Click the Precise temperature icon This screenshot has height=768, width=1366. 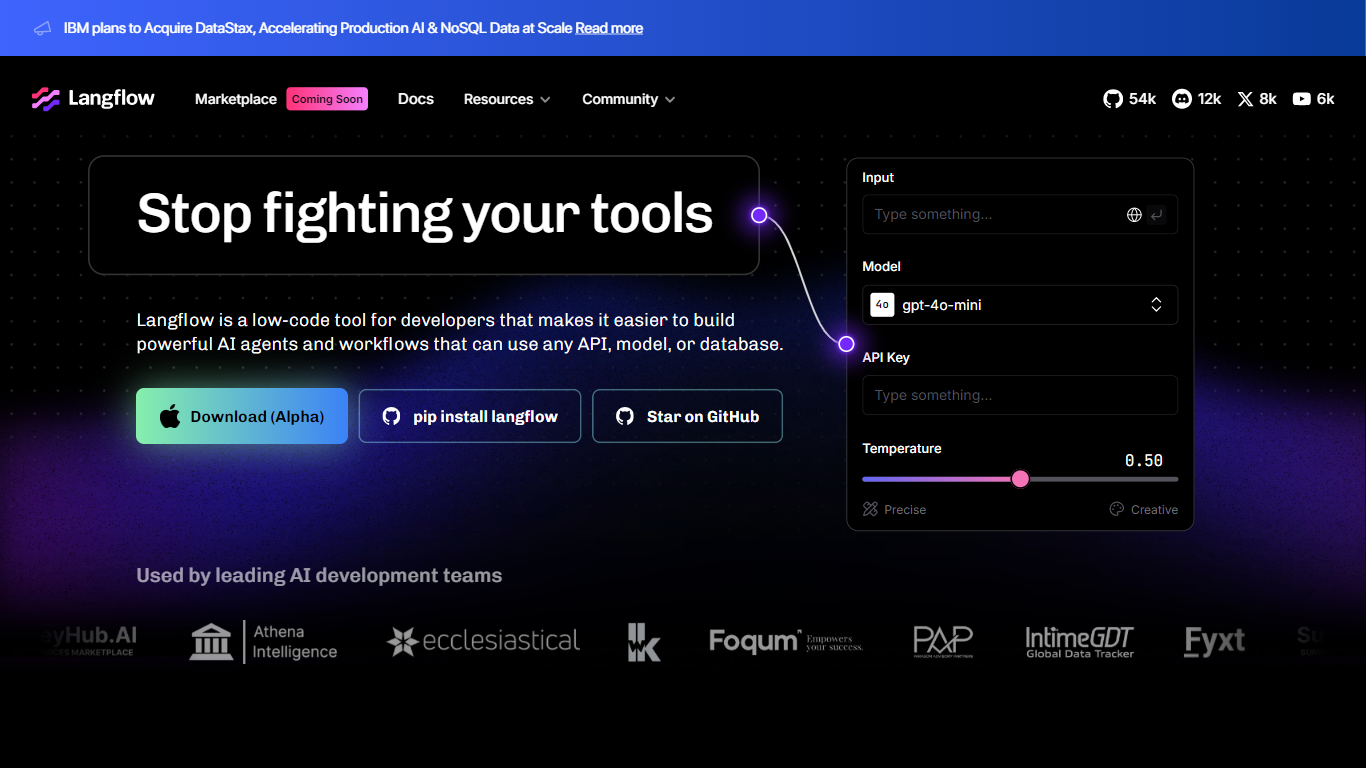[870, 509]
